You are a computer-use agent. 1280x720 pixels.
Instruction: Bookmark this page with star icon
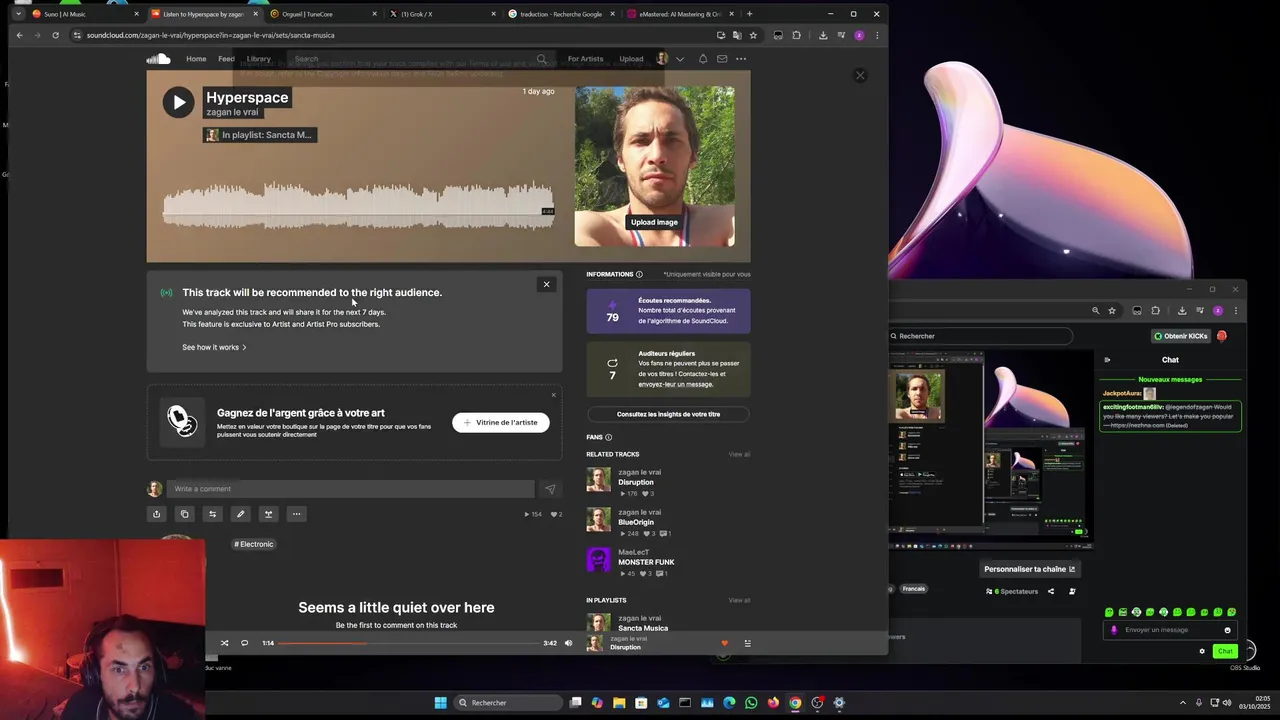click(x=753, y=35)
